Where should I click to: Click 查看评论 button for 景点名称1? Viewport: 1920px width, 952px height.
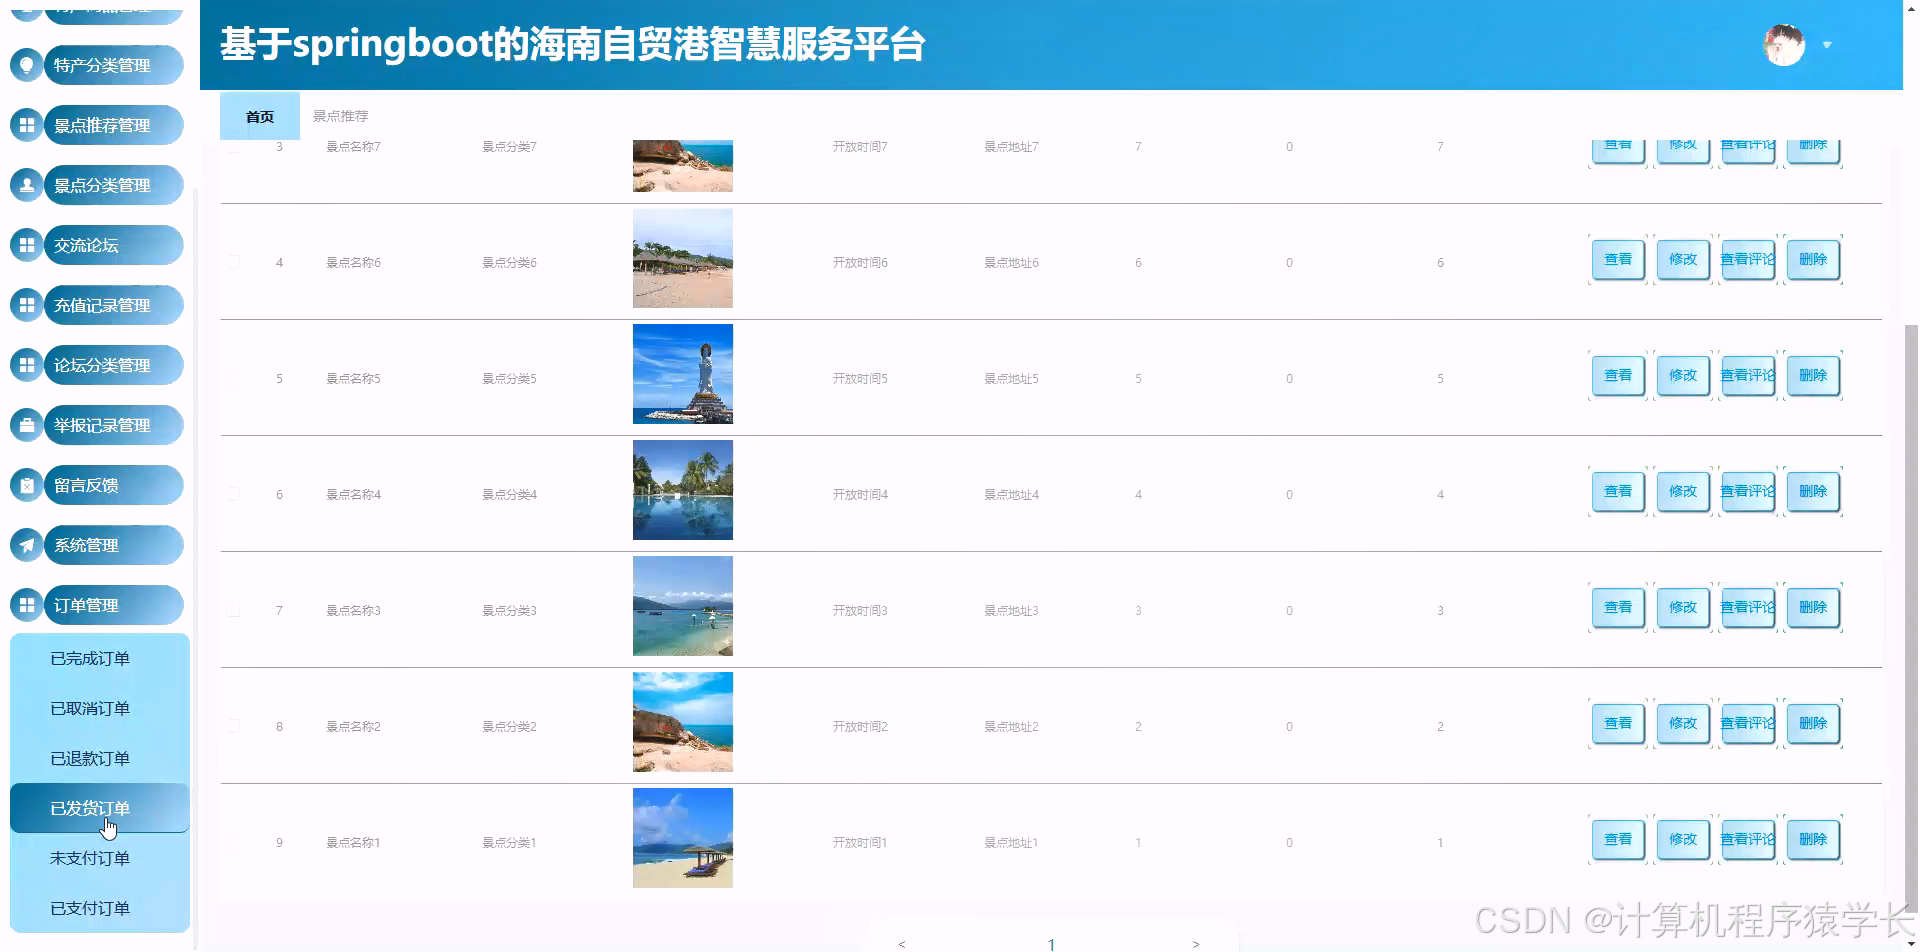pos(1748,839)
